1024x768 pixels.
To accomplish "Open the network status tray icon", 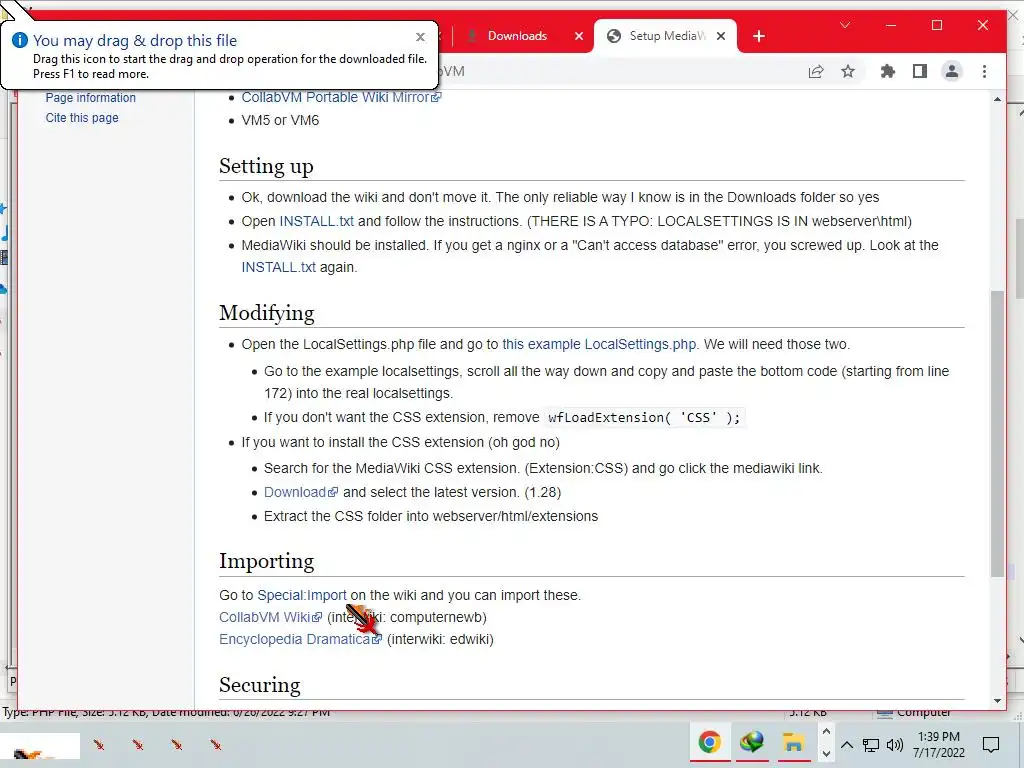I will click(871, 744).
